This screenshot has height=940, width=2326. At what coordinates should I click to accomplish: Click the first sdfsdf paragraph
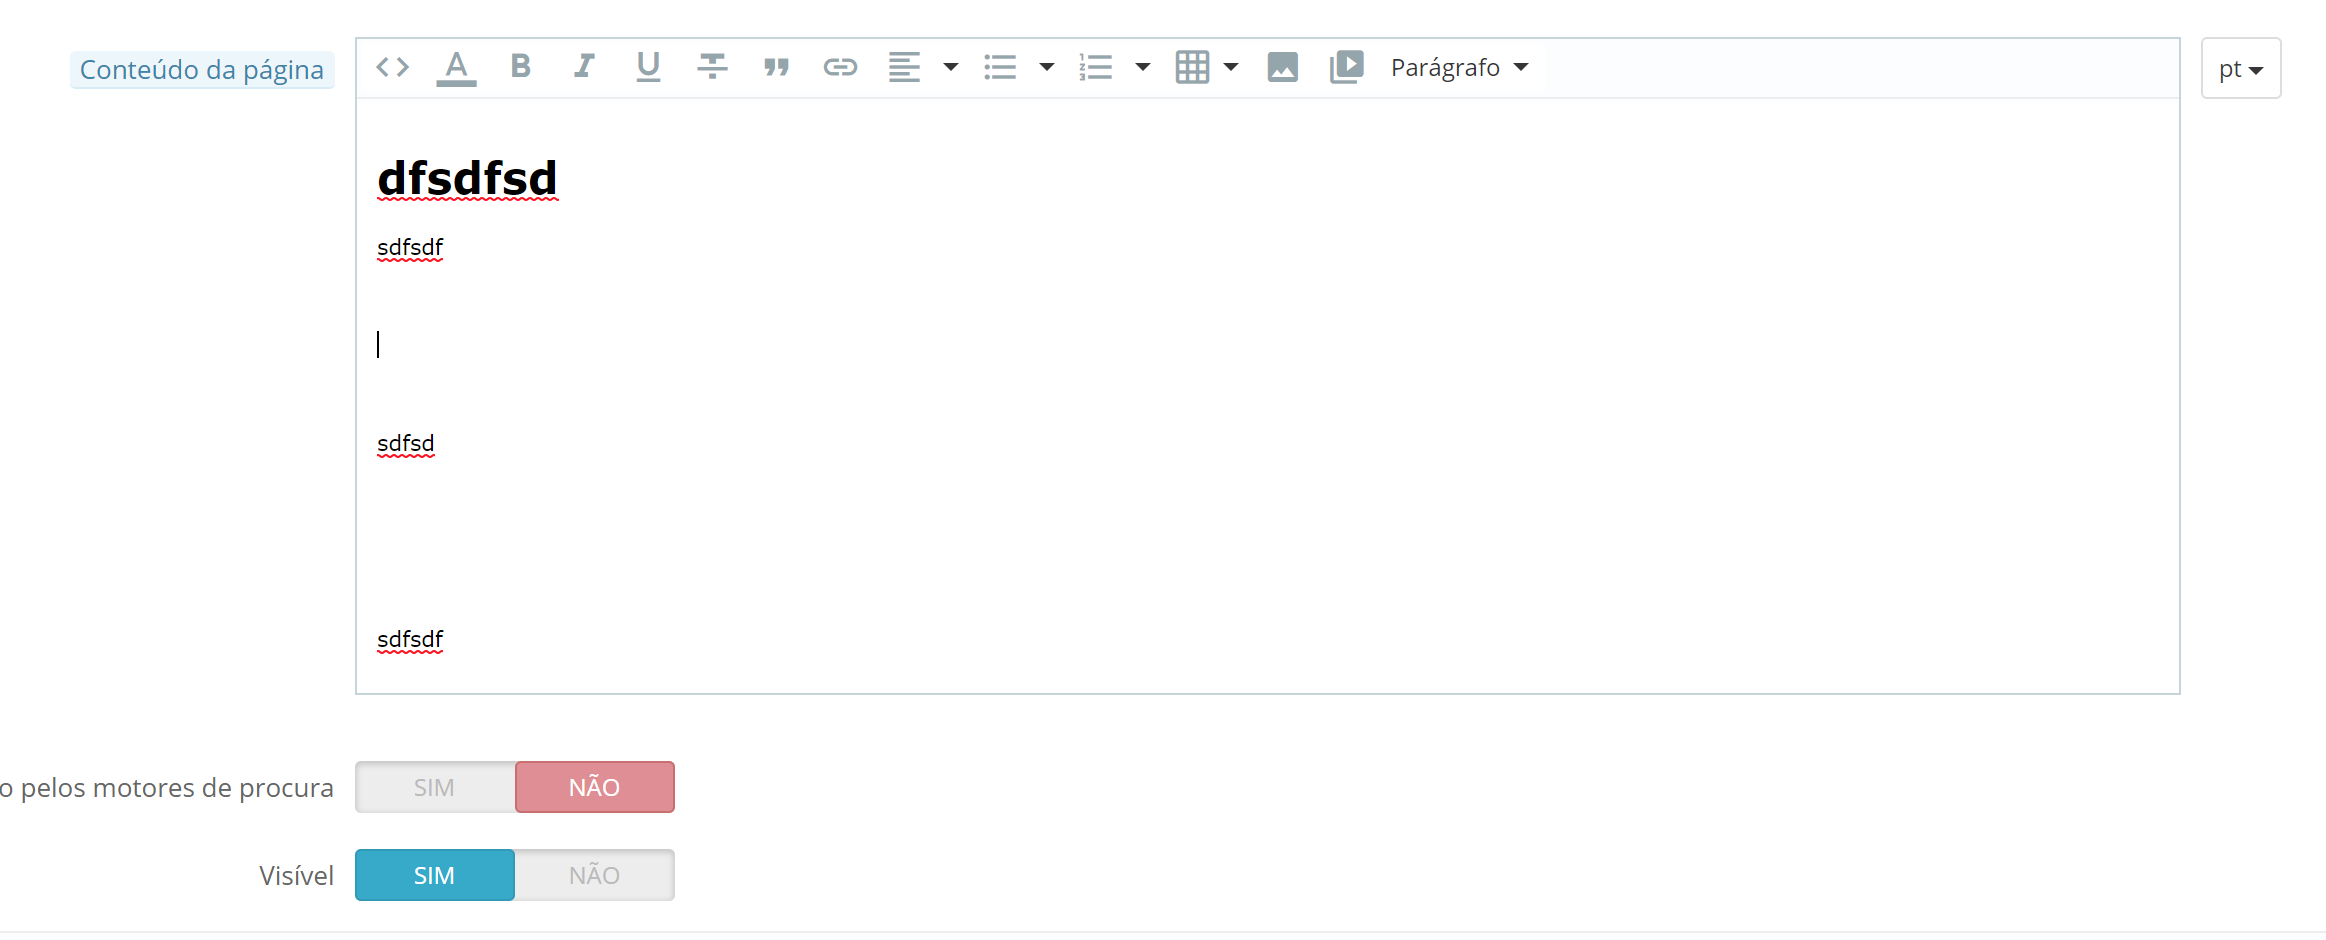[410, 247]
